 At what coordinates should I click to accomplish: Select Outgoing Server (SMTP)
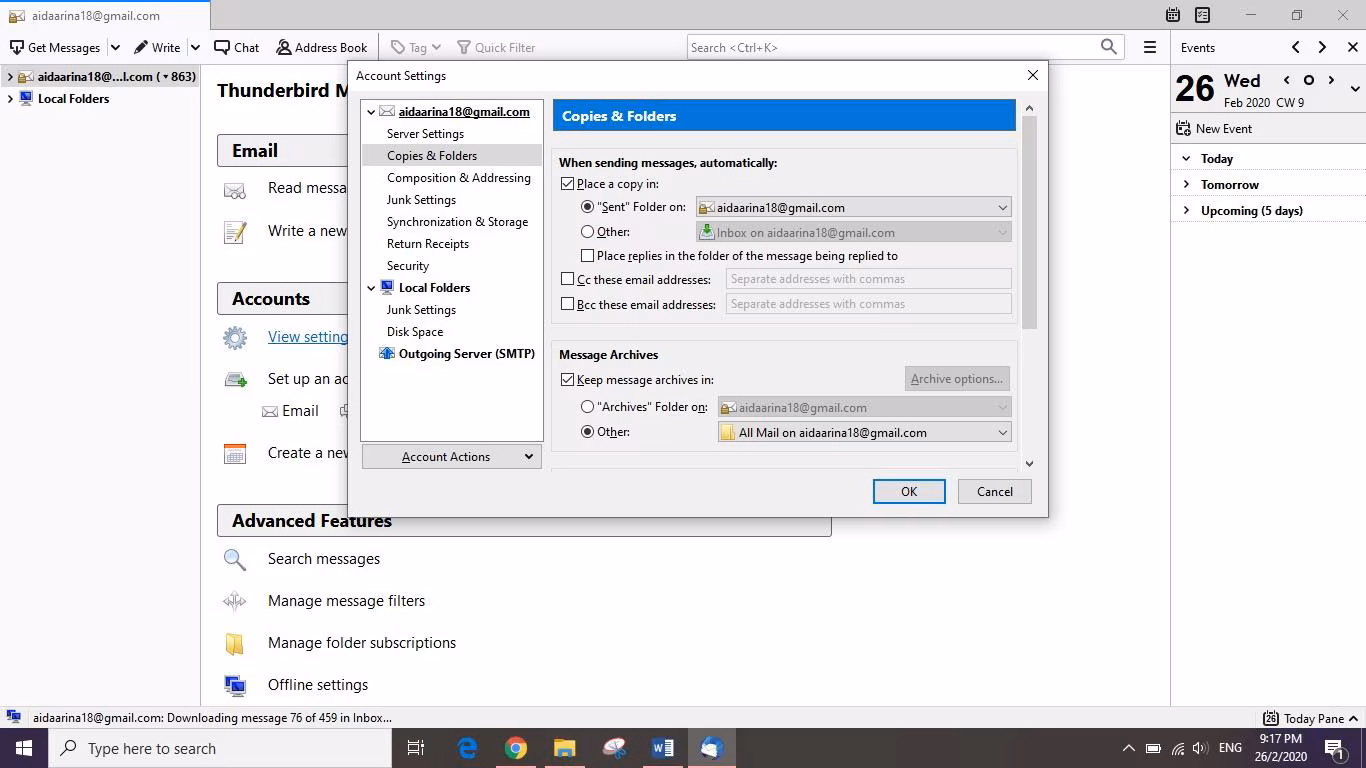point(457,354)
